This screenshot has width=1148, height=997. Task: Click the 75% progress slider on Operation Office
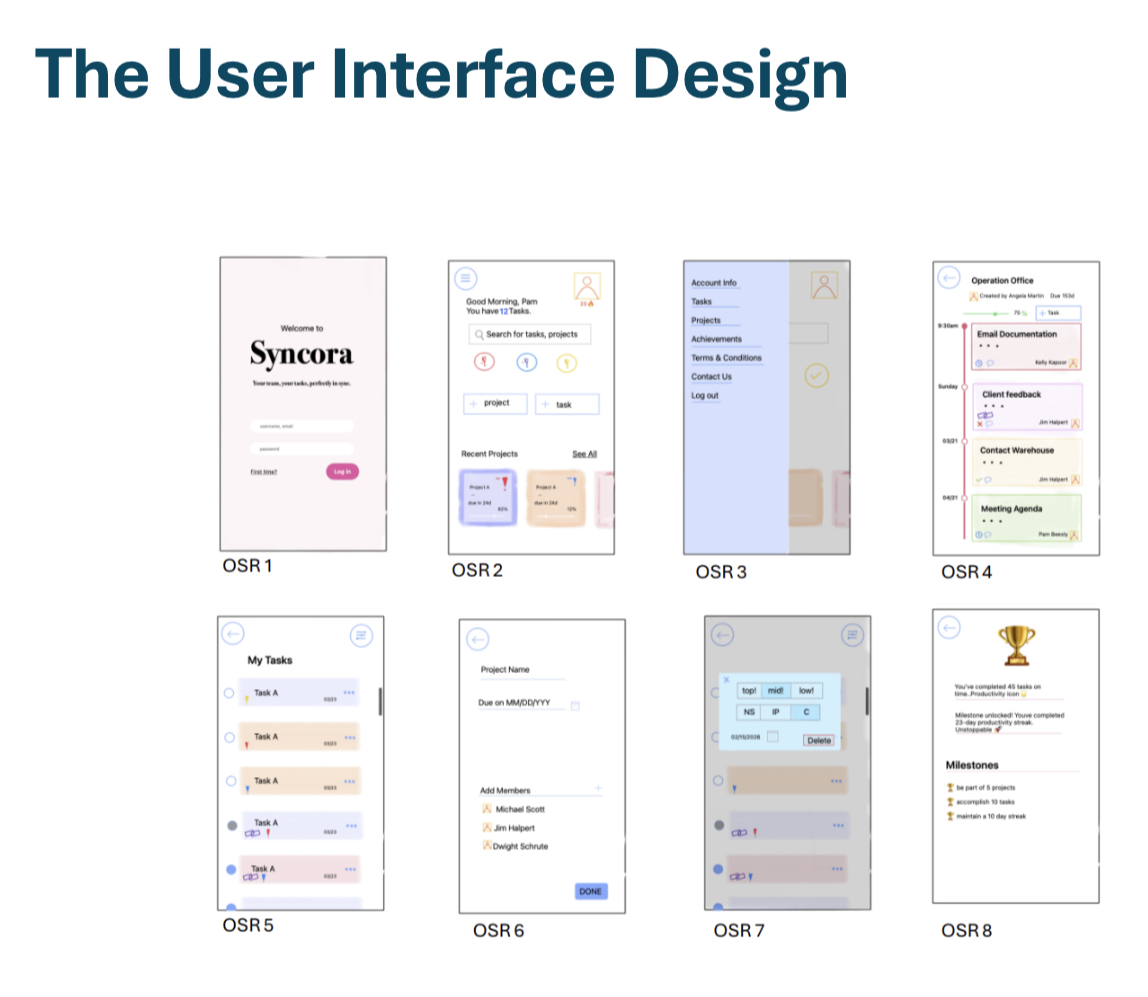pos(995,313)
